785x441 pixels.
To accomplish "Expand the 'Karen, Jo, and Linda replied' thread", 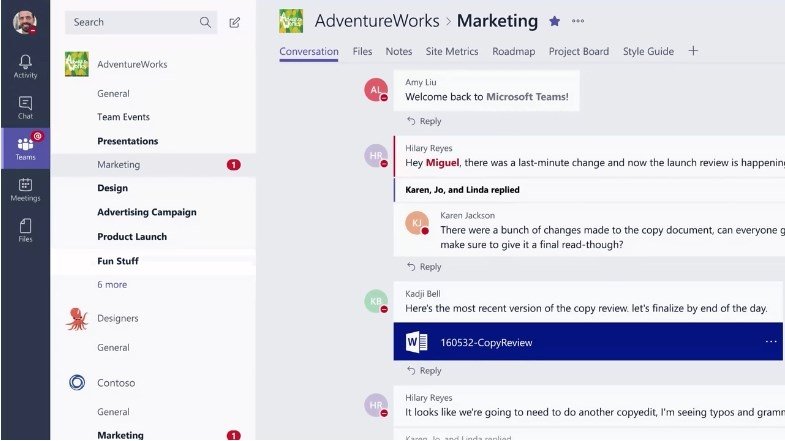I will [463, 190].
